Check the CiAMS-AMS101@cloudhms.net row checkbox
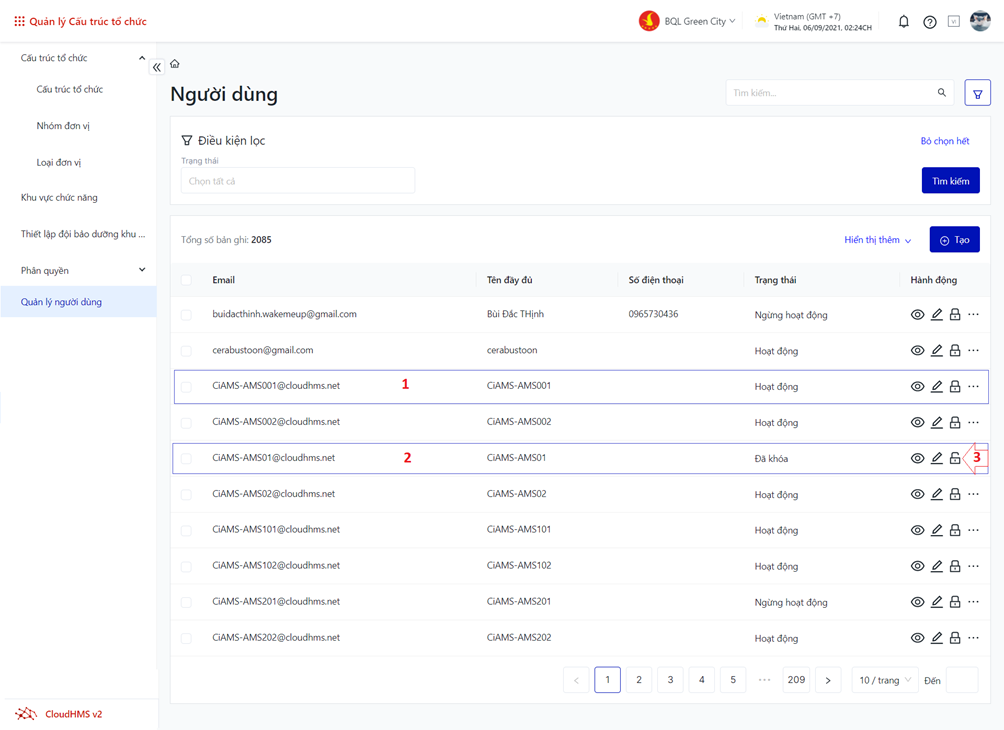Image resolution: width=1004 pixels, height=730 pixels. tap(187, 530)
